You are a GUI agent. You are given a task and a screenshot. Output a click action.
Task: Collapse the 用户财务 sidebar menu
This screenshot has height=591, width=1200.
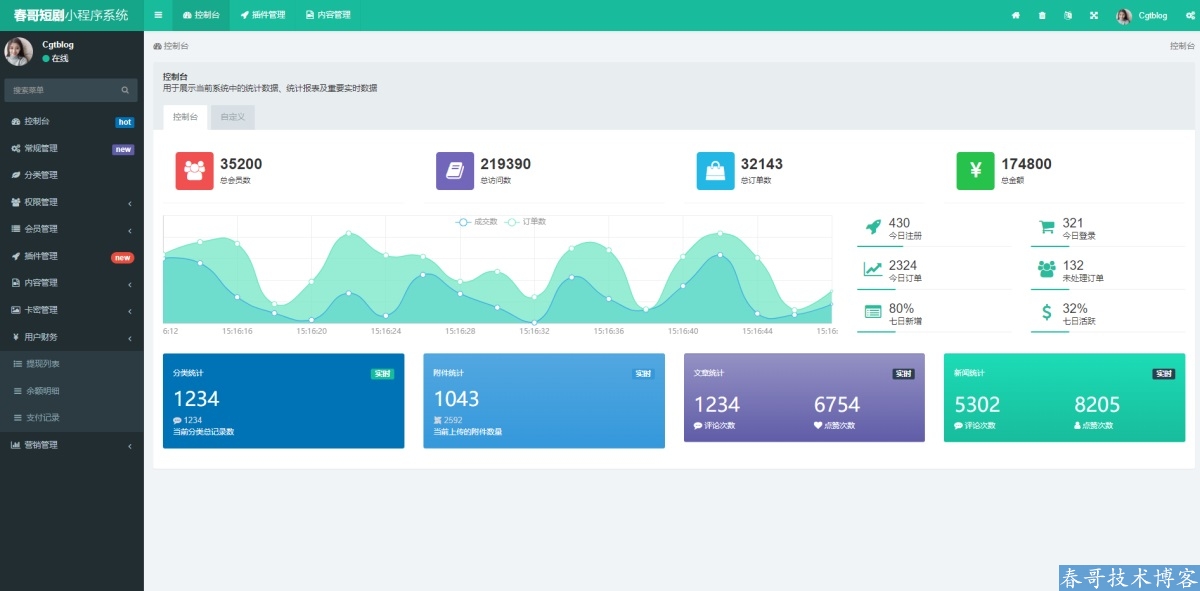pyautogui.click(x=70, y=337)
